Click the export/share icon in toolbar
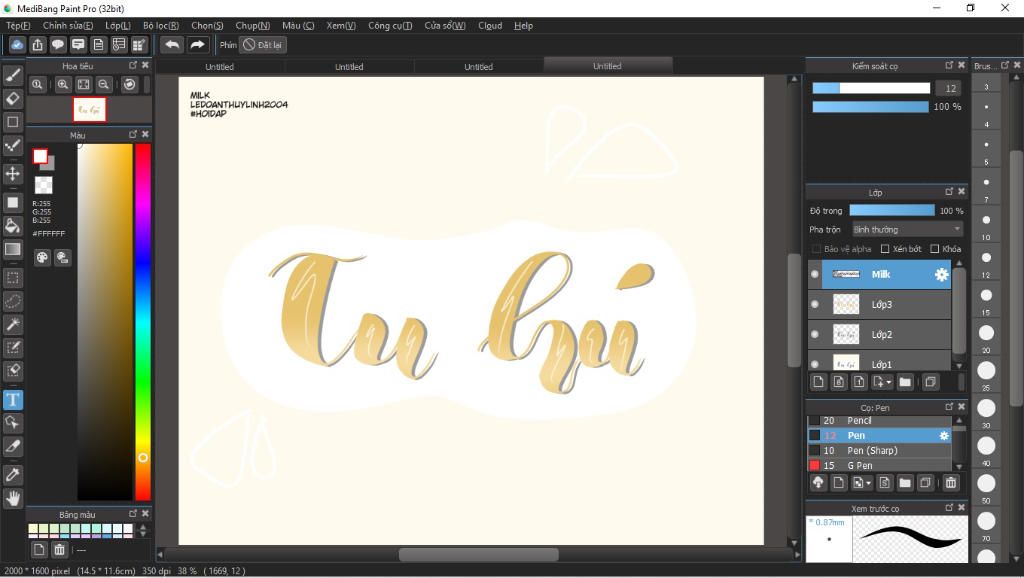Screen dimensions: 1024x578 (38, 44)
